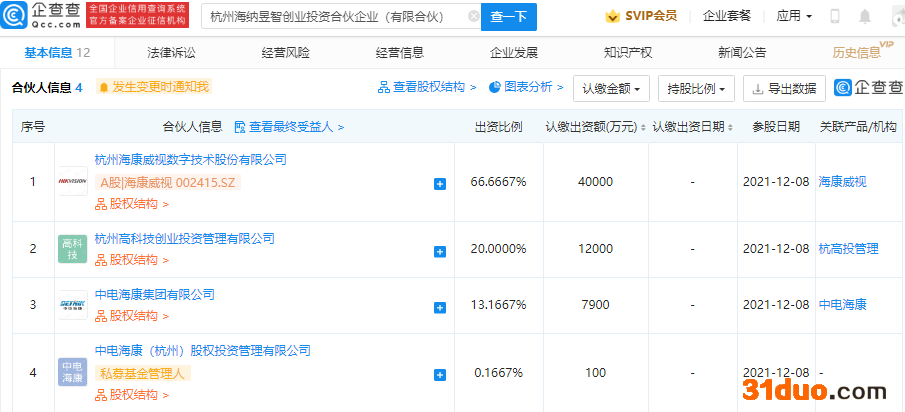
Task: Click the SVIP crown icon
Action: tap(612, 16)
